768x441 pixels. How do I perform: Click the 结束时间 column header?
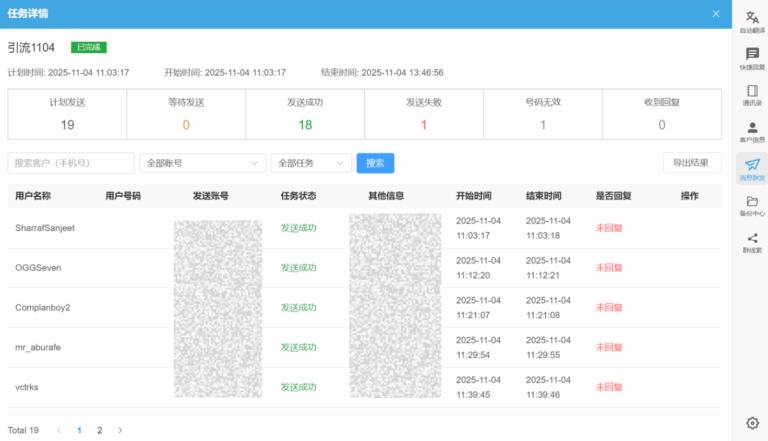pyautogui.click(x=544, y=196)
